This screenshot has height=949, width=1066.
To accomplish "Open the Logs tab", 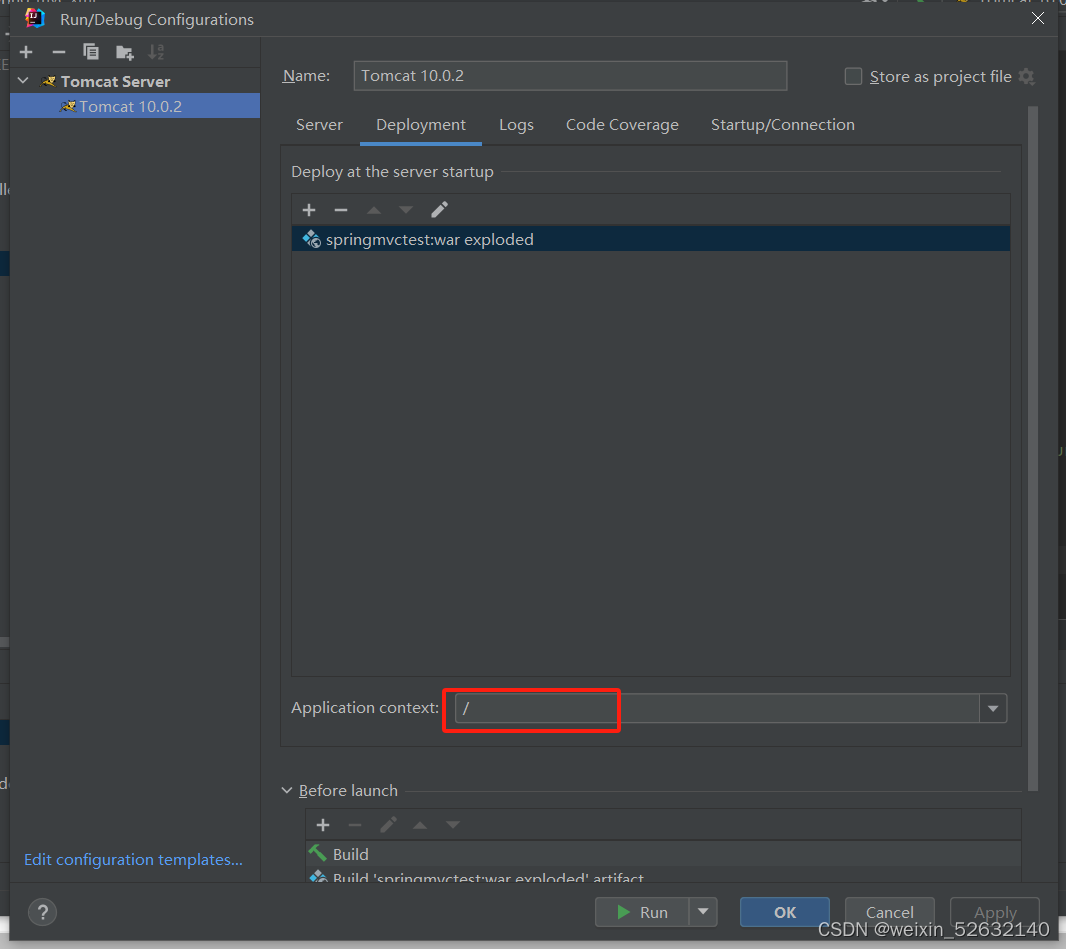I will point(516,125).
